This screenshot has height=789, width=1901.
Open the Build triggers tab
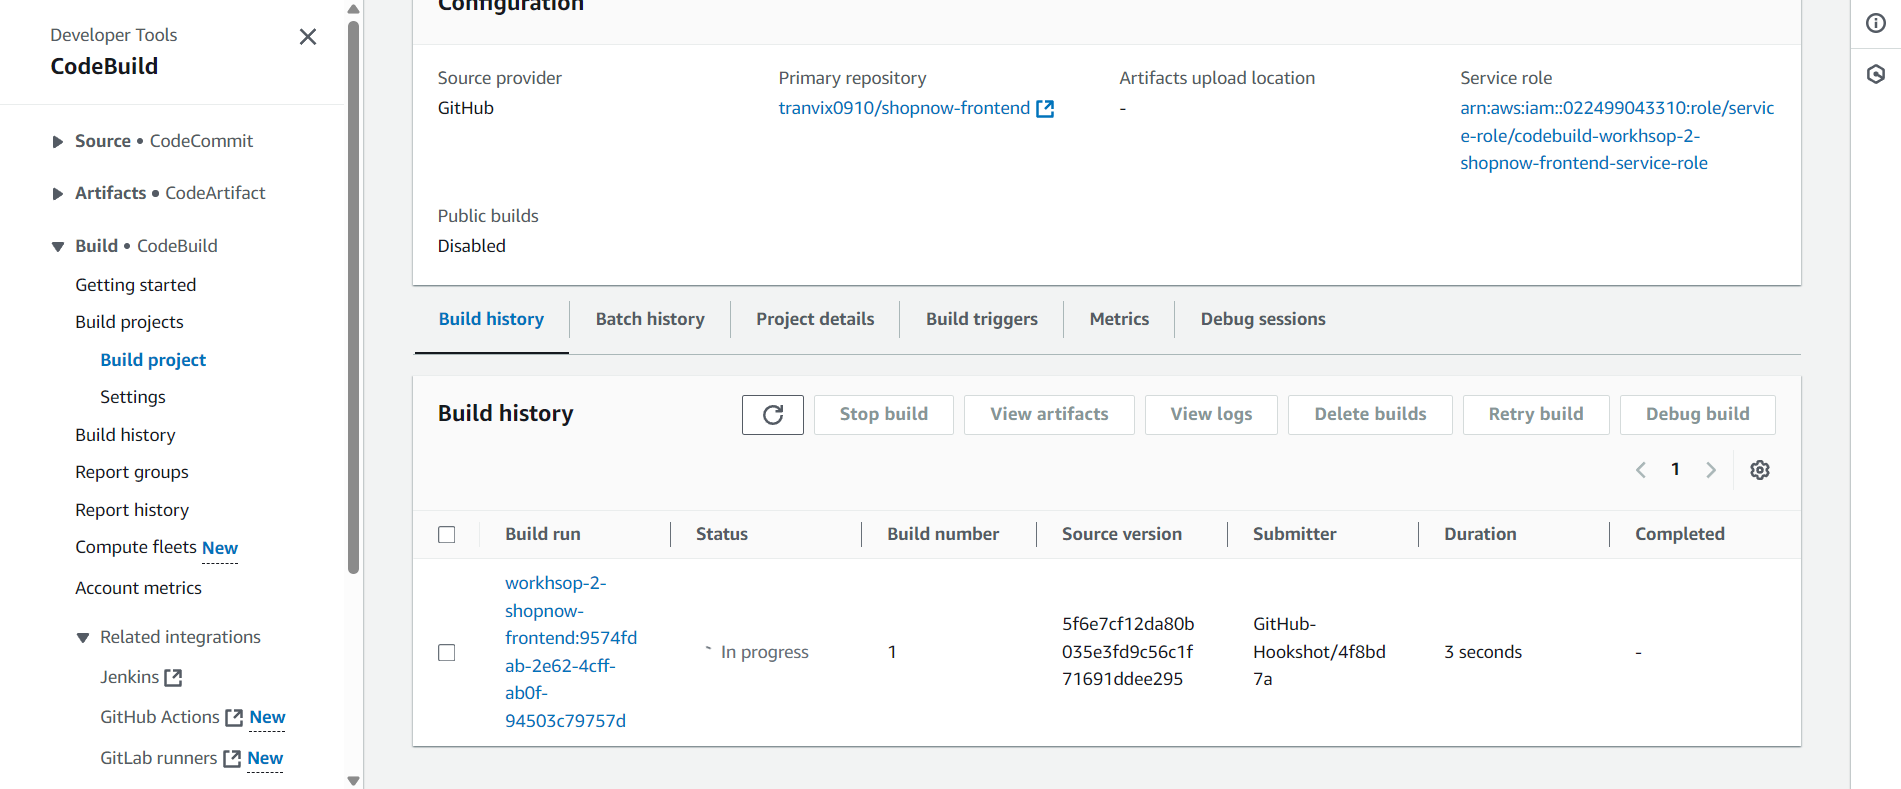982,319
